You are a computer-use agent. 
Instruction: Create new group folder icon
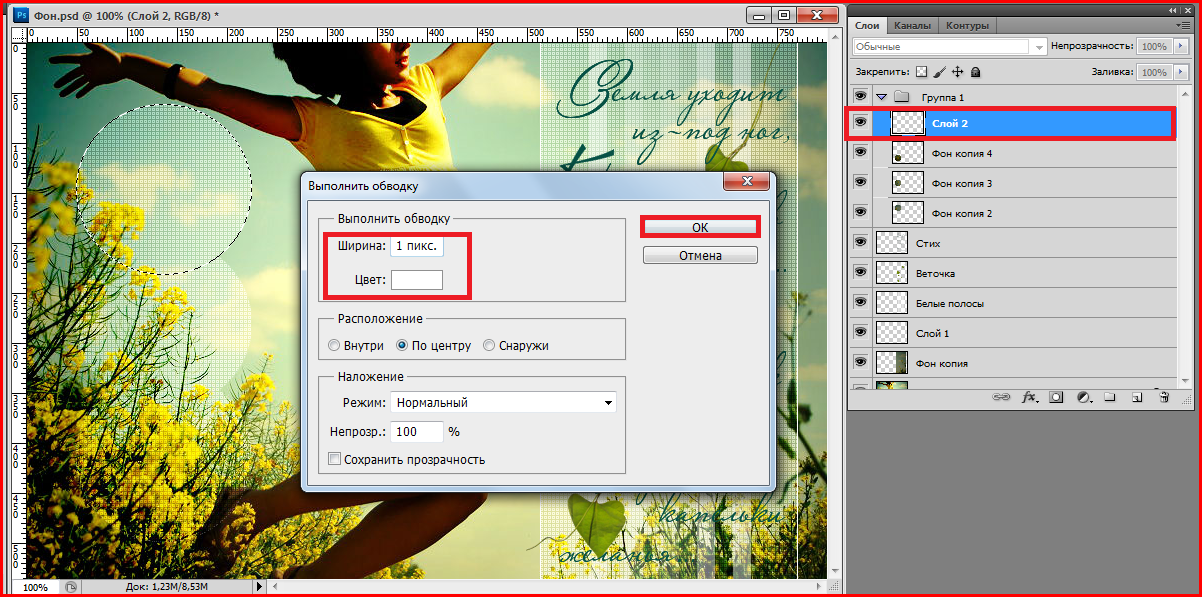pyautogui.click(x=1109, y=397)
